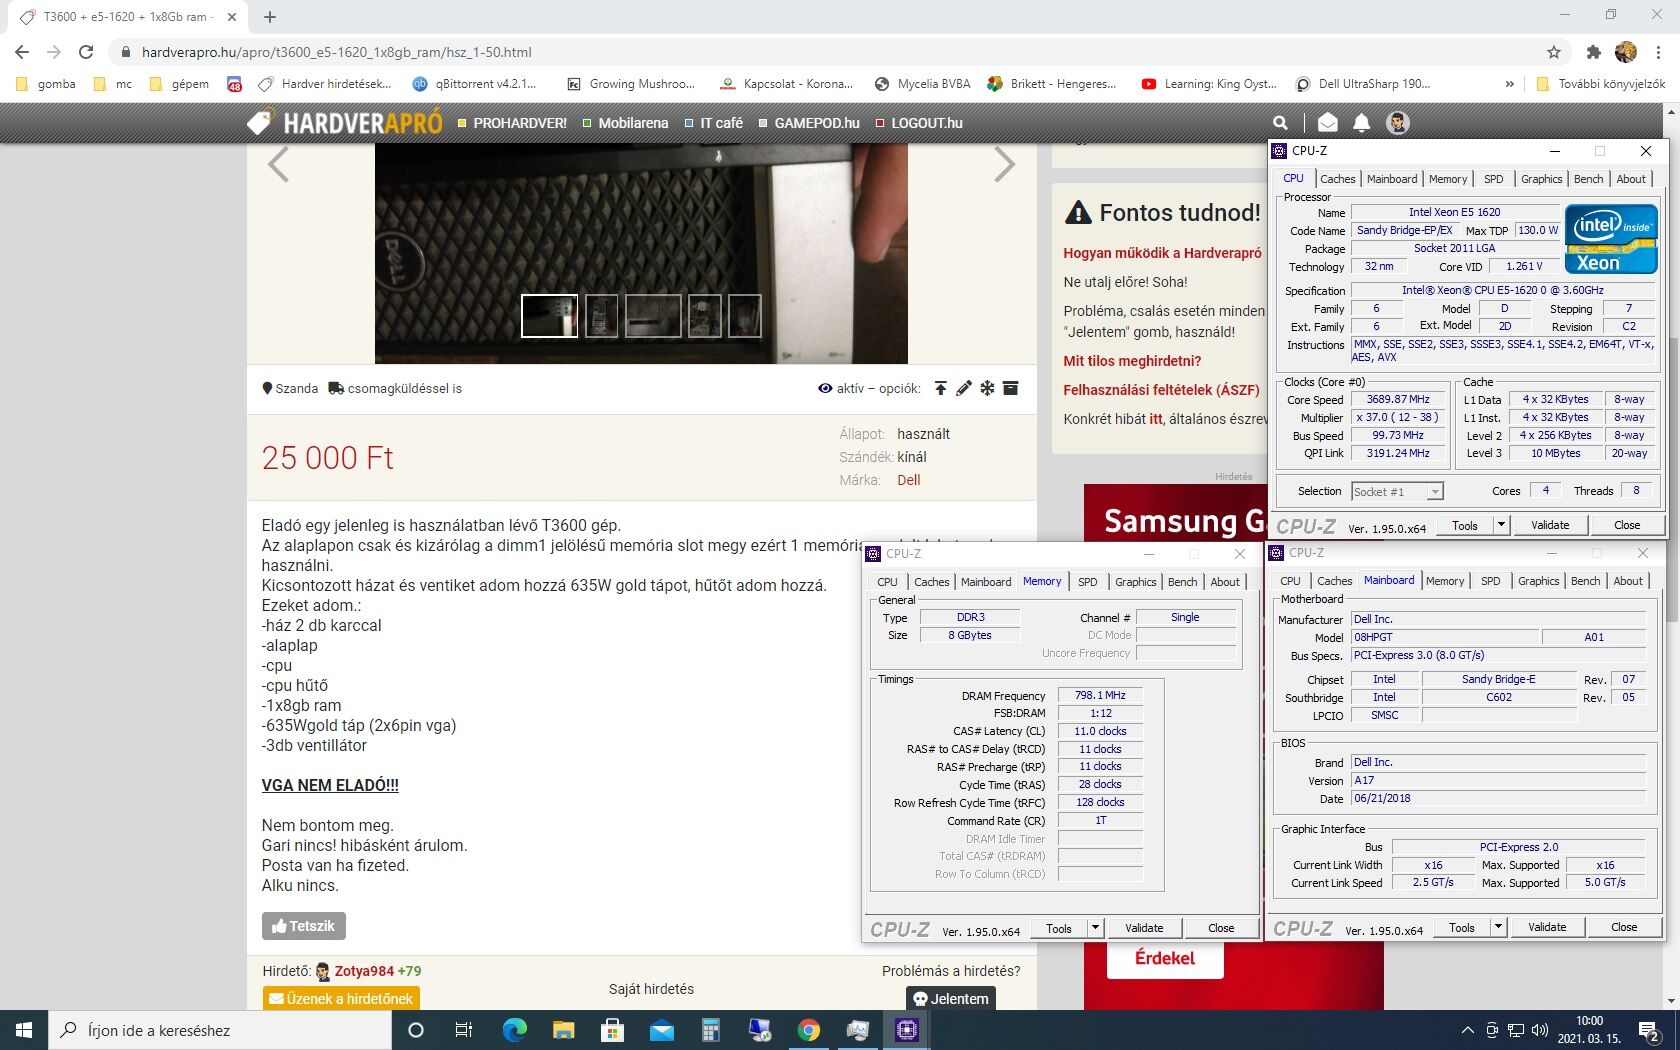Open the gomba bookmarks folder
This screenshot has height=1050, width=1680.
click(45, 84)
